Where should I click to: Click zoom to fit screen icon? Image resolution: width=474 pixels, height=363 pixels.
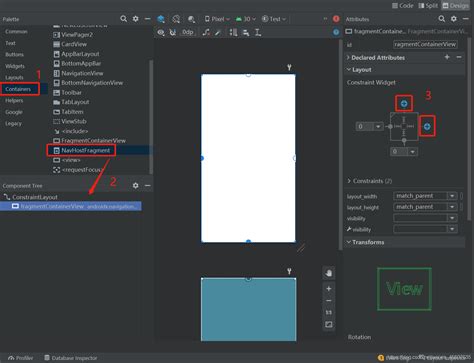(x=329, y=324)
